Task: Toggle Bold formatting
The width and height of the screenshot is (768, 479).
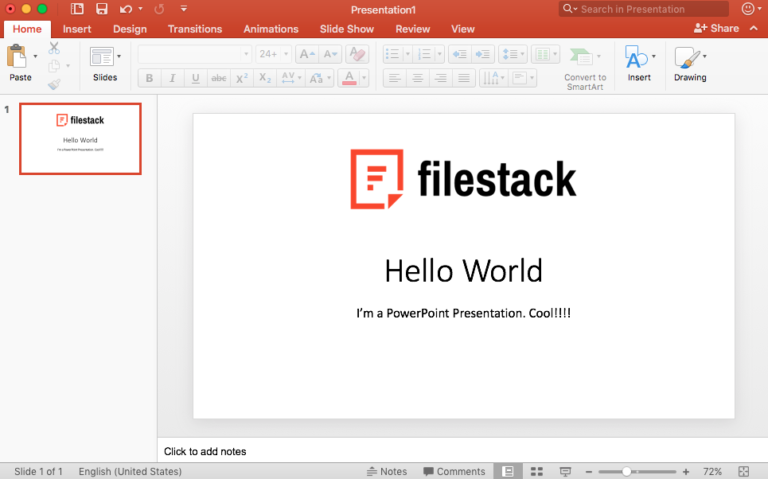Action: click(149, 78)
